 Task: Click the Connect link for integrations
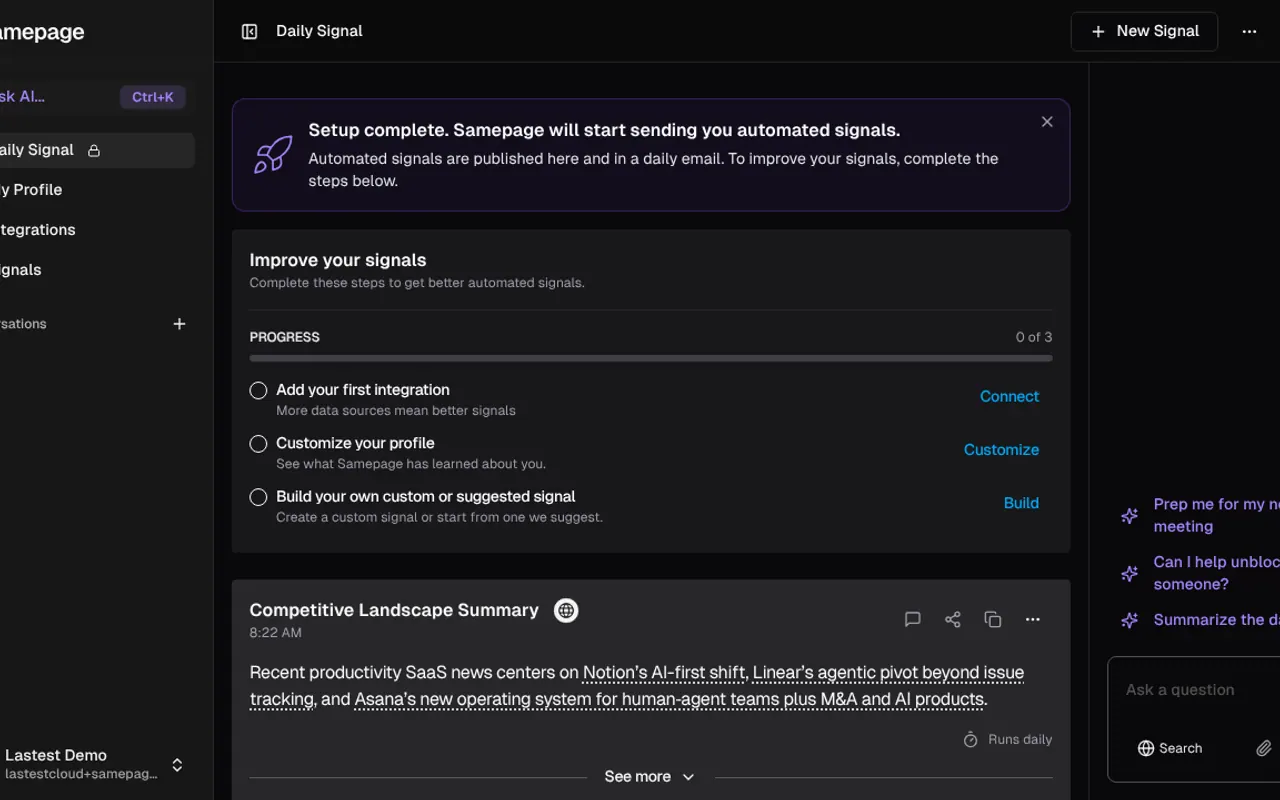(1009, 397)
